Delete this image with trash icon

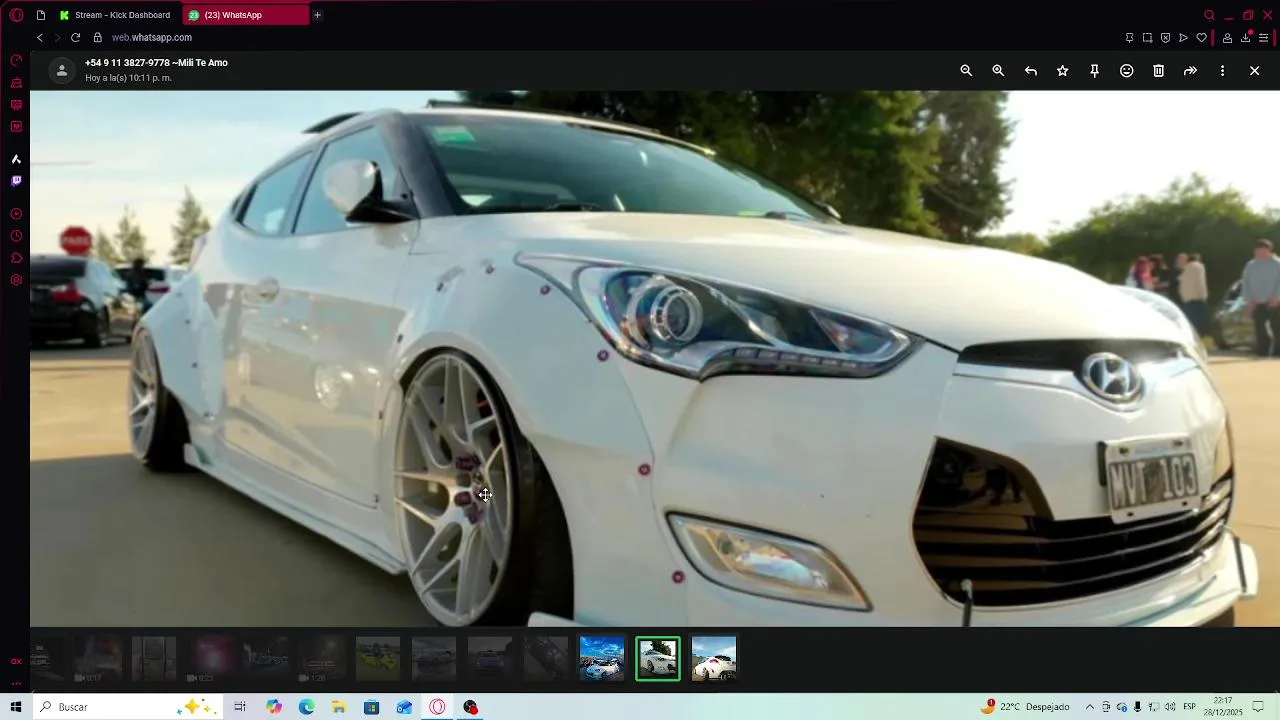pos(1158,71)
